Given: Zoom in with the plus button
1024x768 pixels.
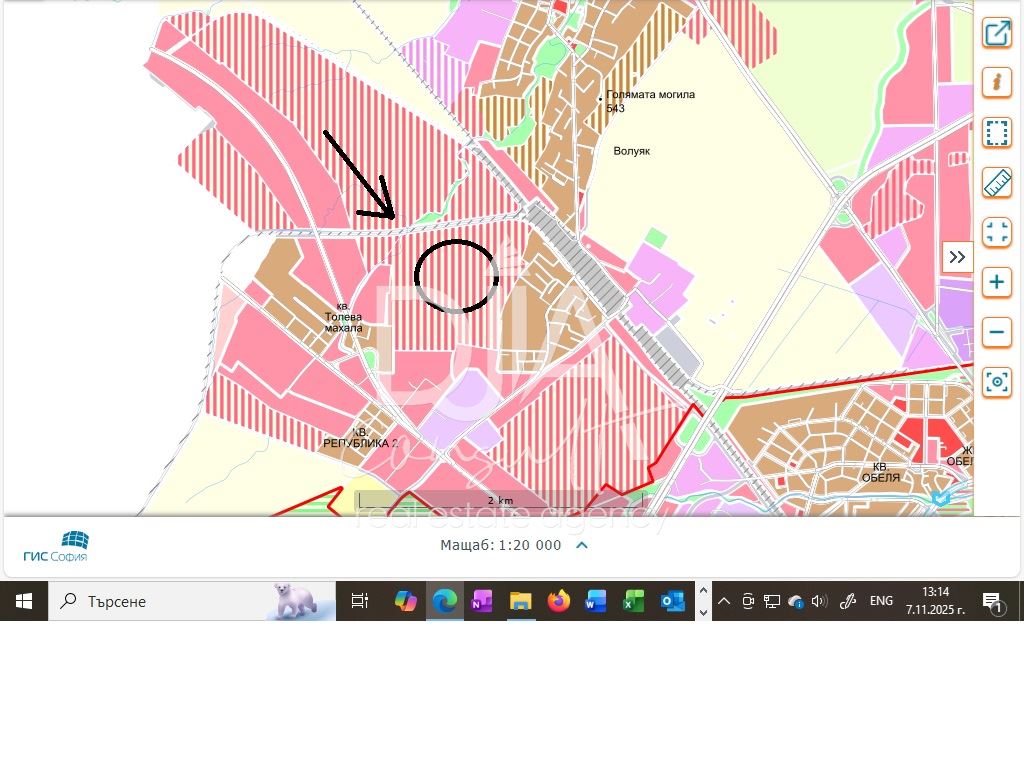Looking at the screenshot, I should pos(996,282).
